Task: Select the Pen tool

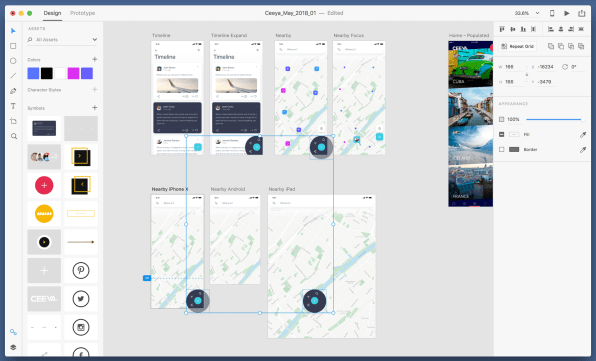Action: point(13,91)
